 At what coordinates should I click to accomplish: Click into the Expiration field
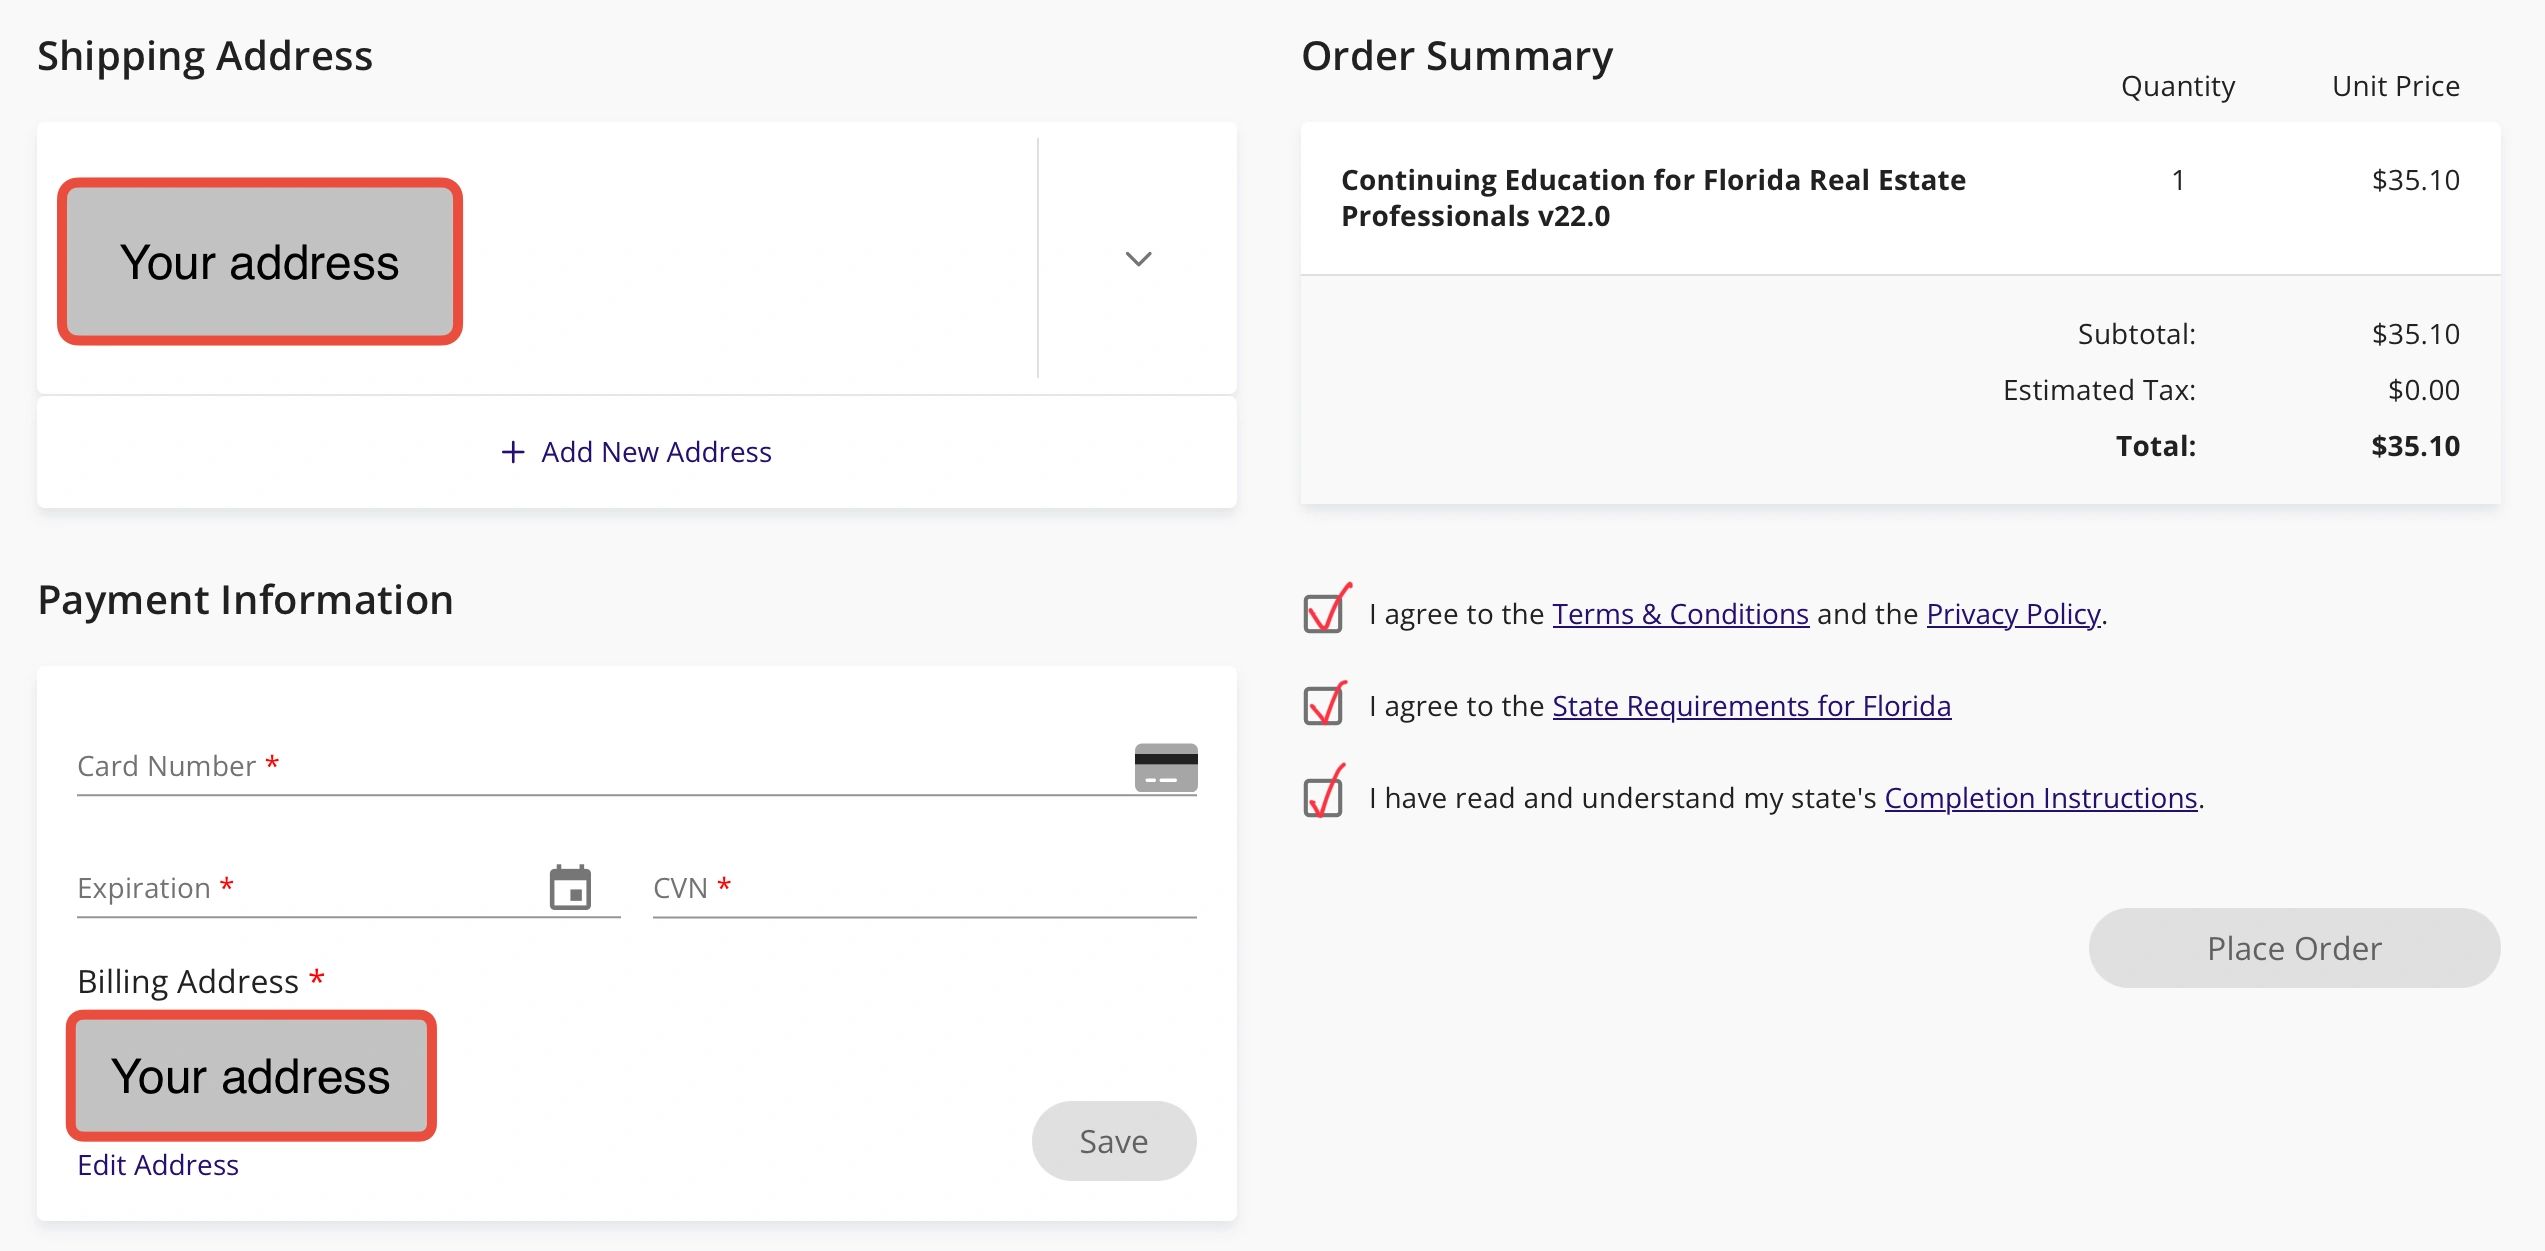pos(310,888)
